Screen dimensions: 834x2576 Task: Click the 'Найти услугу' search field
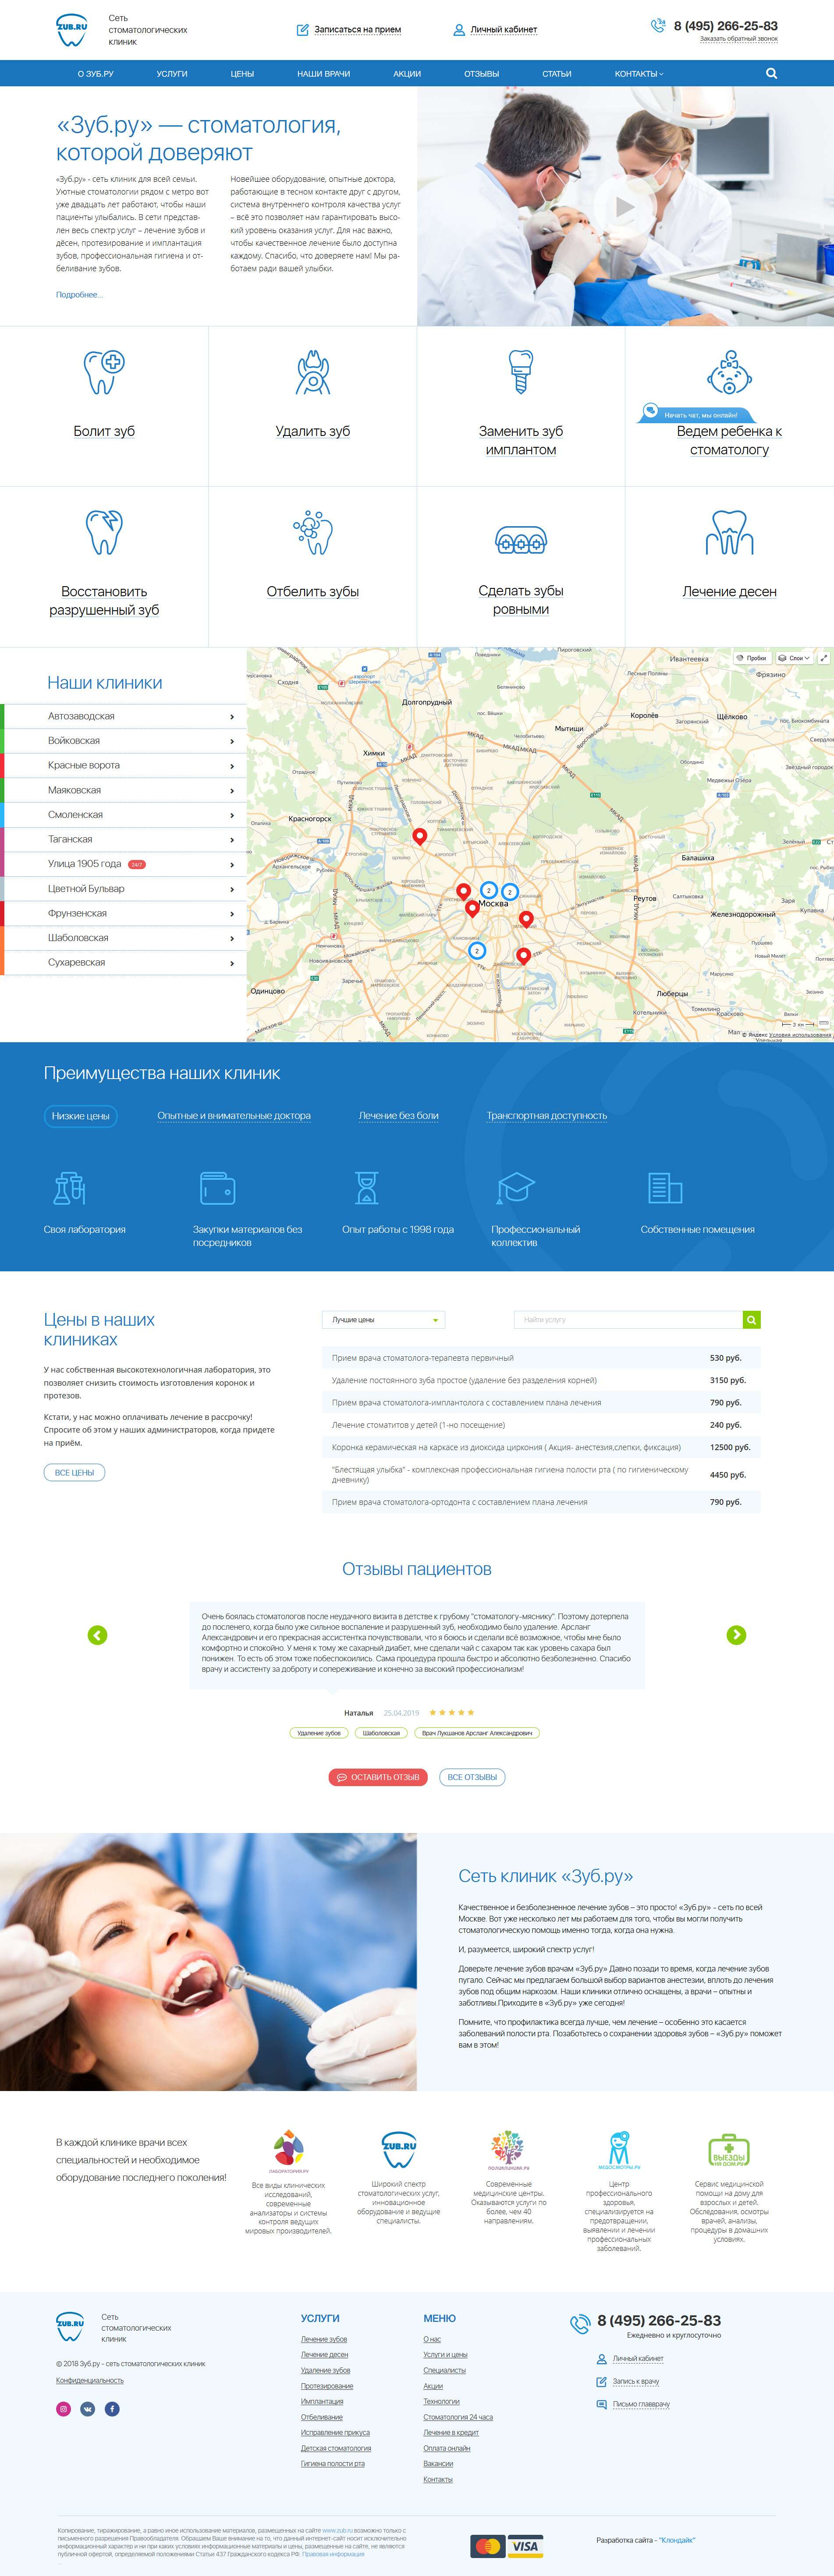pos(628,1320)
